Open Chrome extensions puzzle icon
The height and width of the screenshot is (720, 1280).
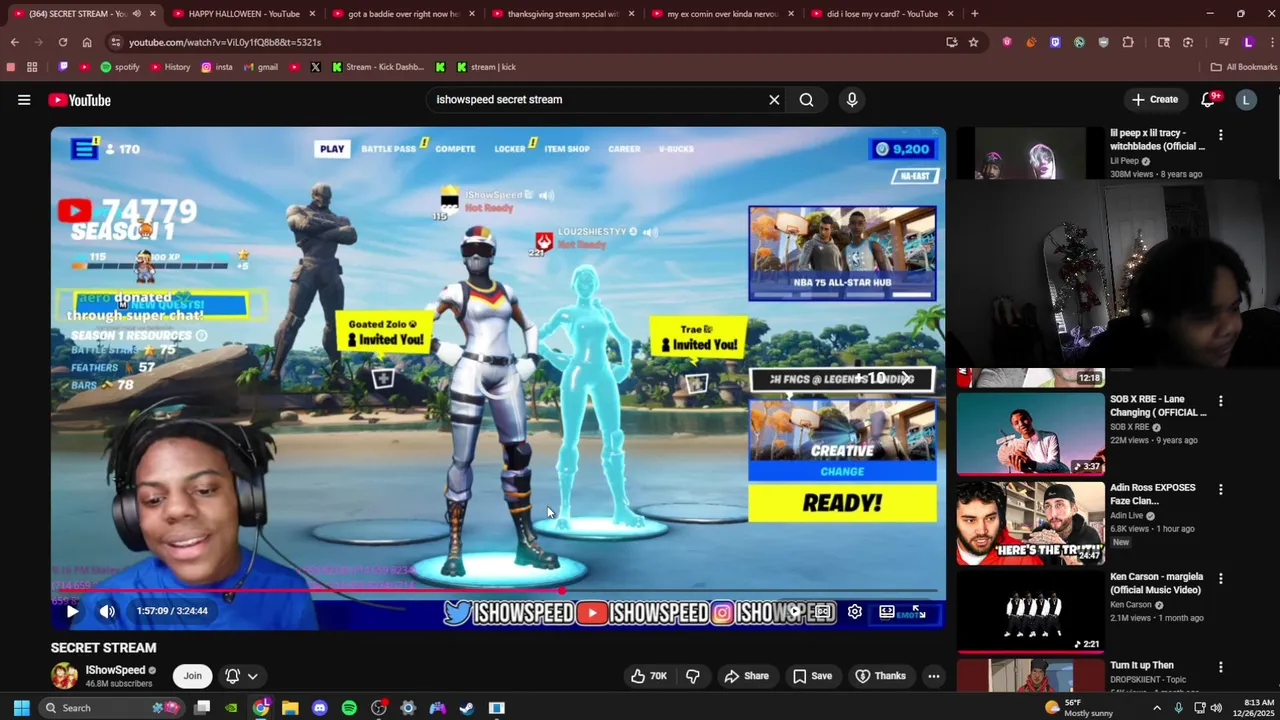coord(1128,42)
